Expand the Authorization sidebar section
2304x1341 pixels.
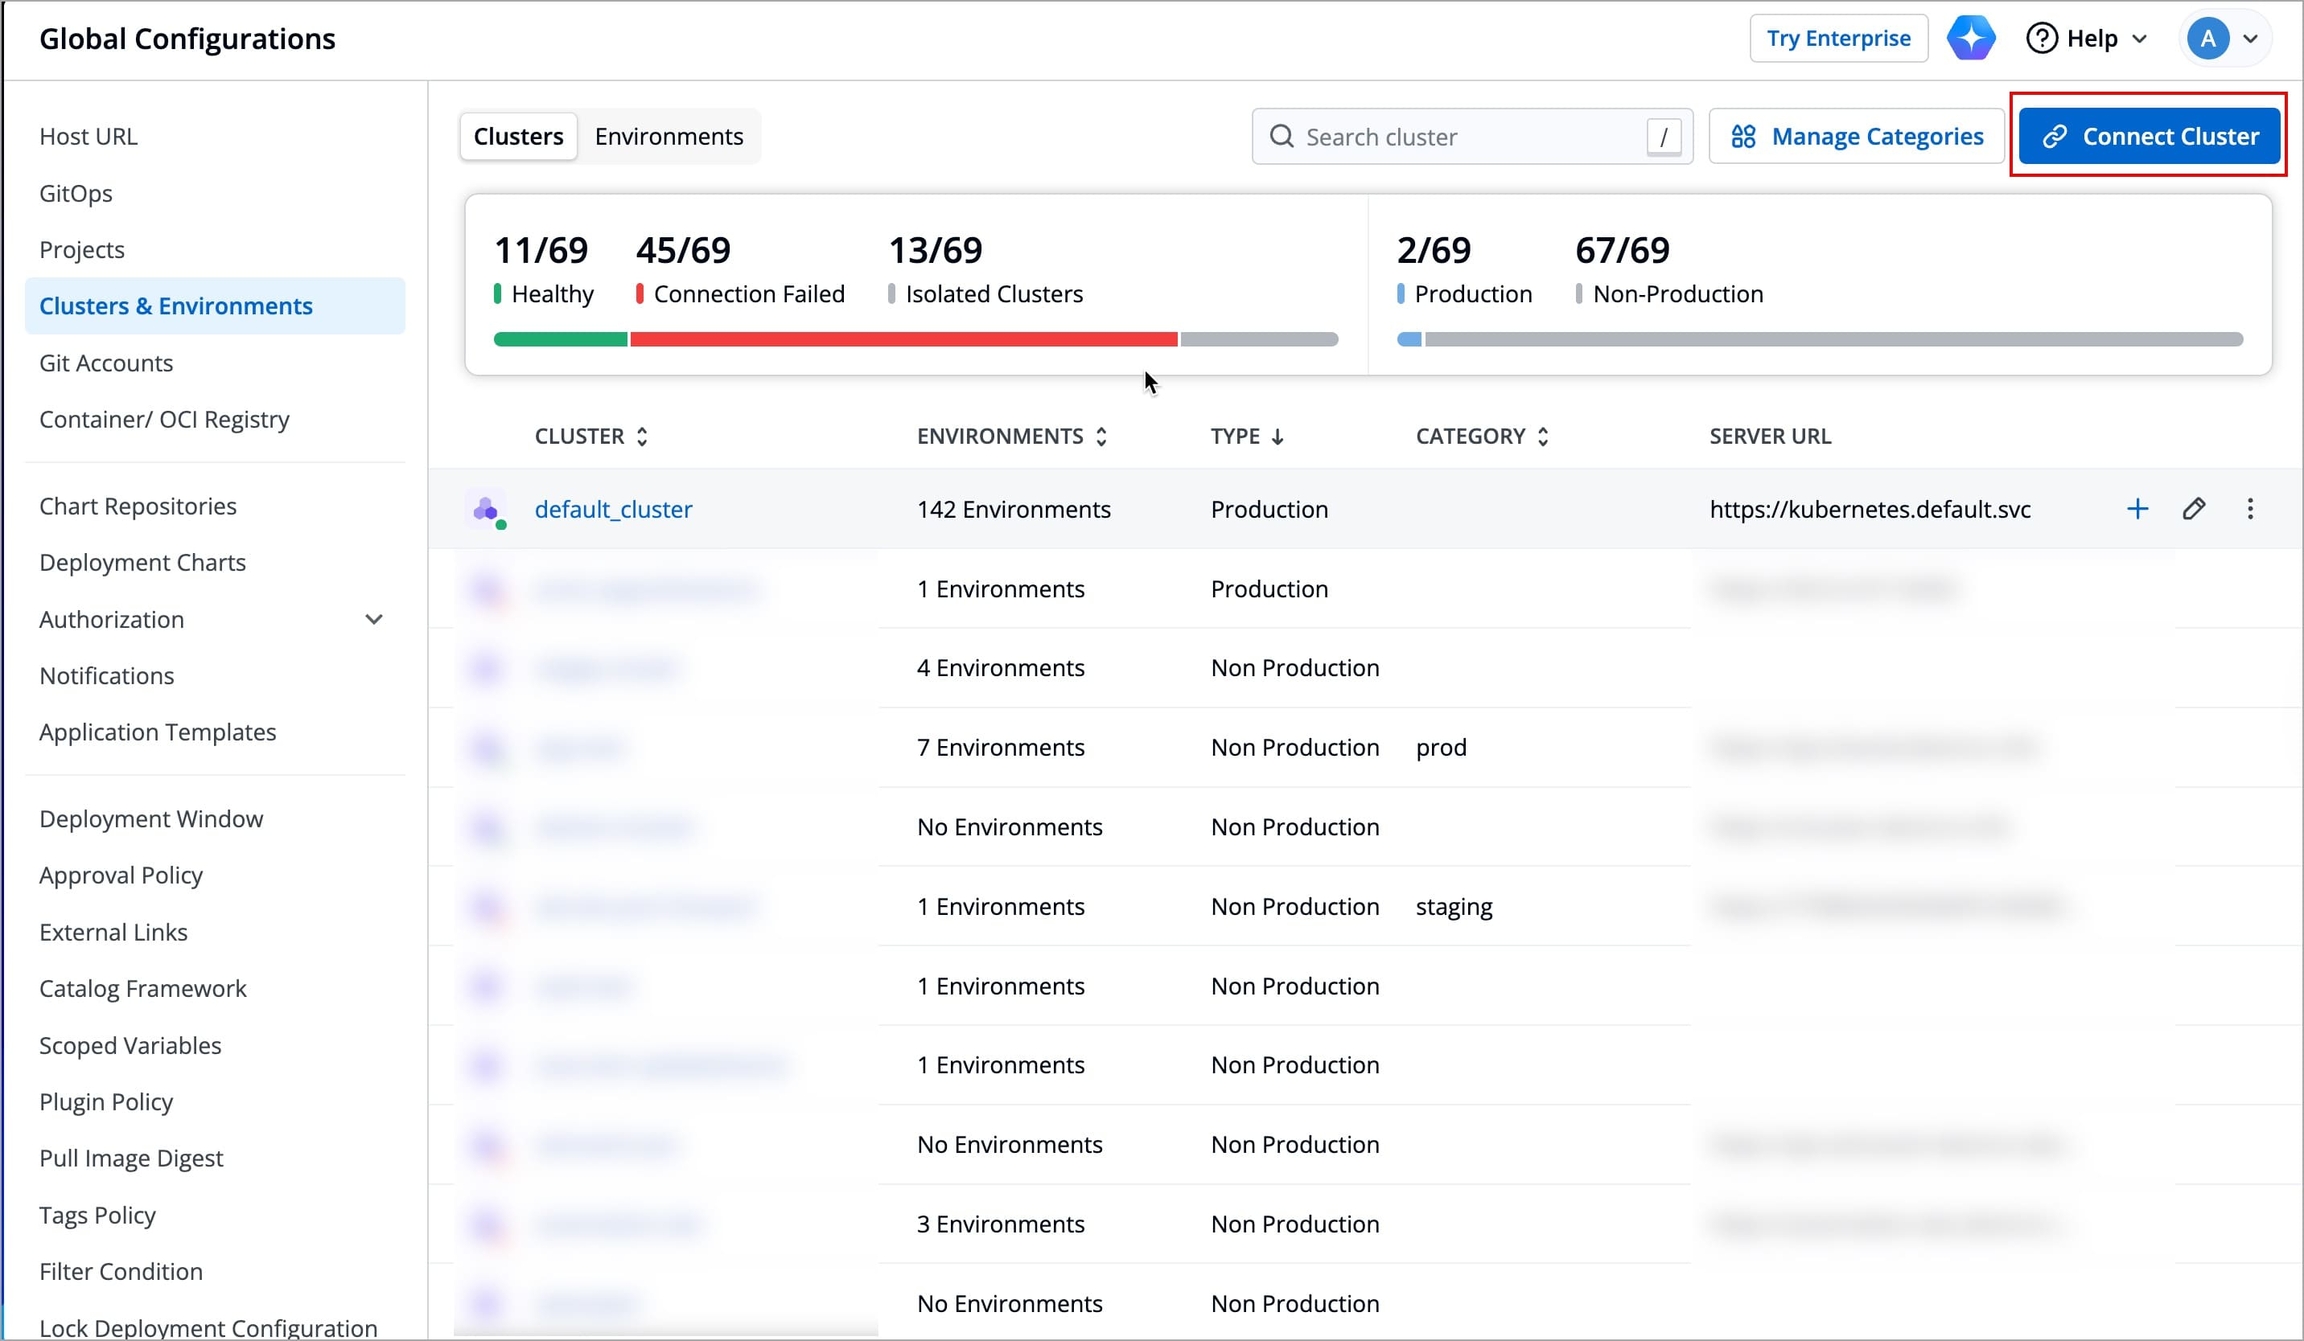373,619
